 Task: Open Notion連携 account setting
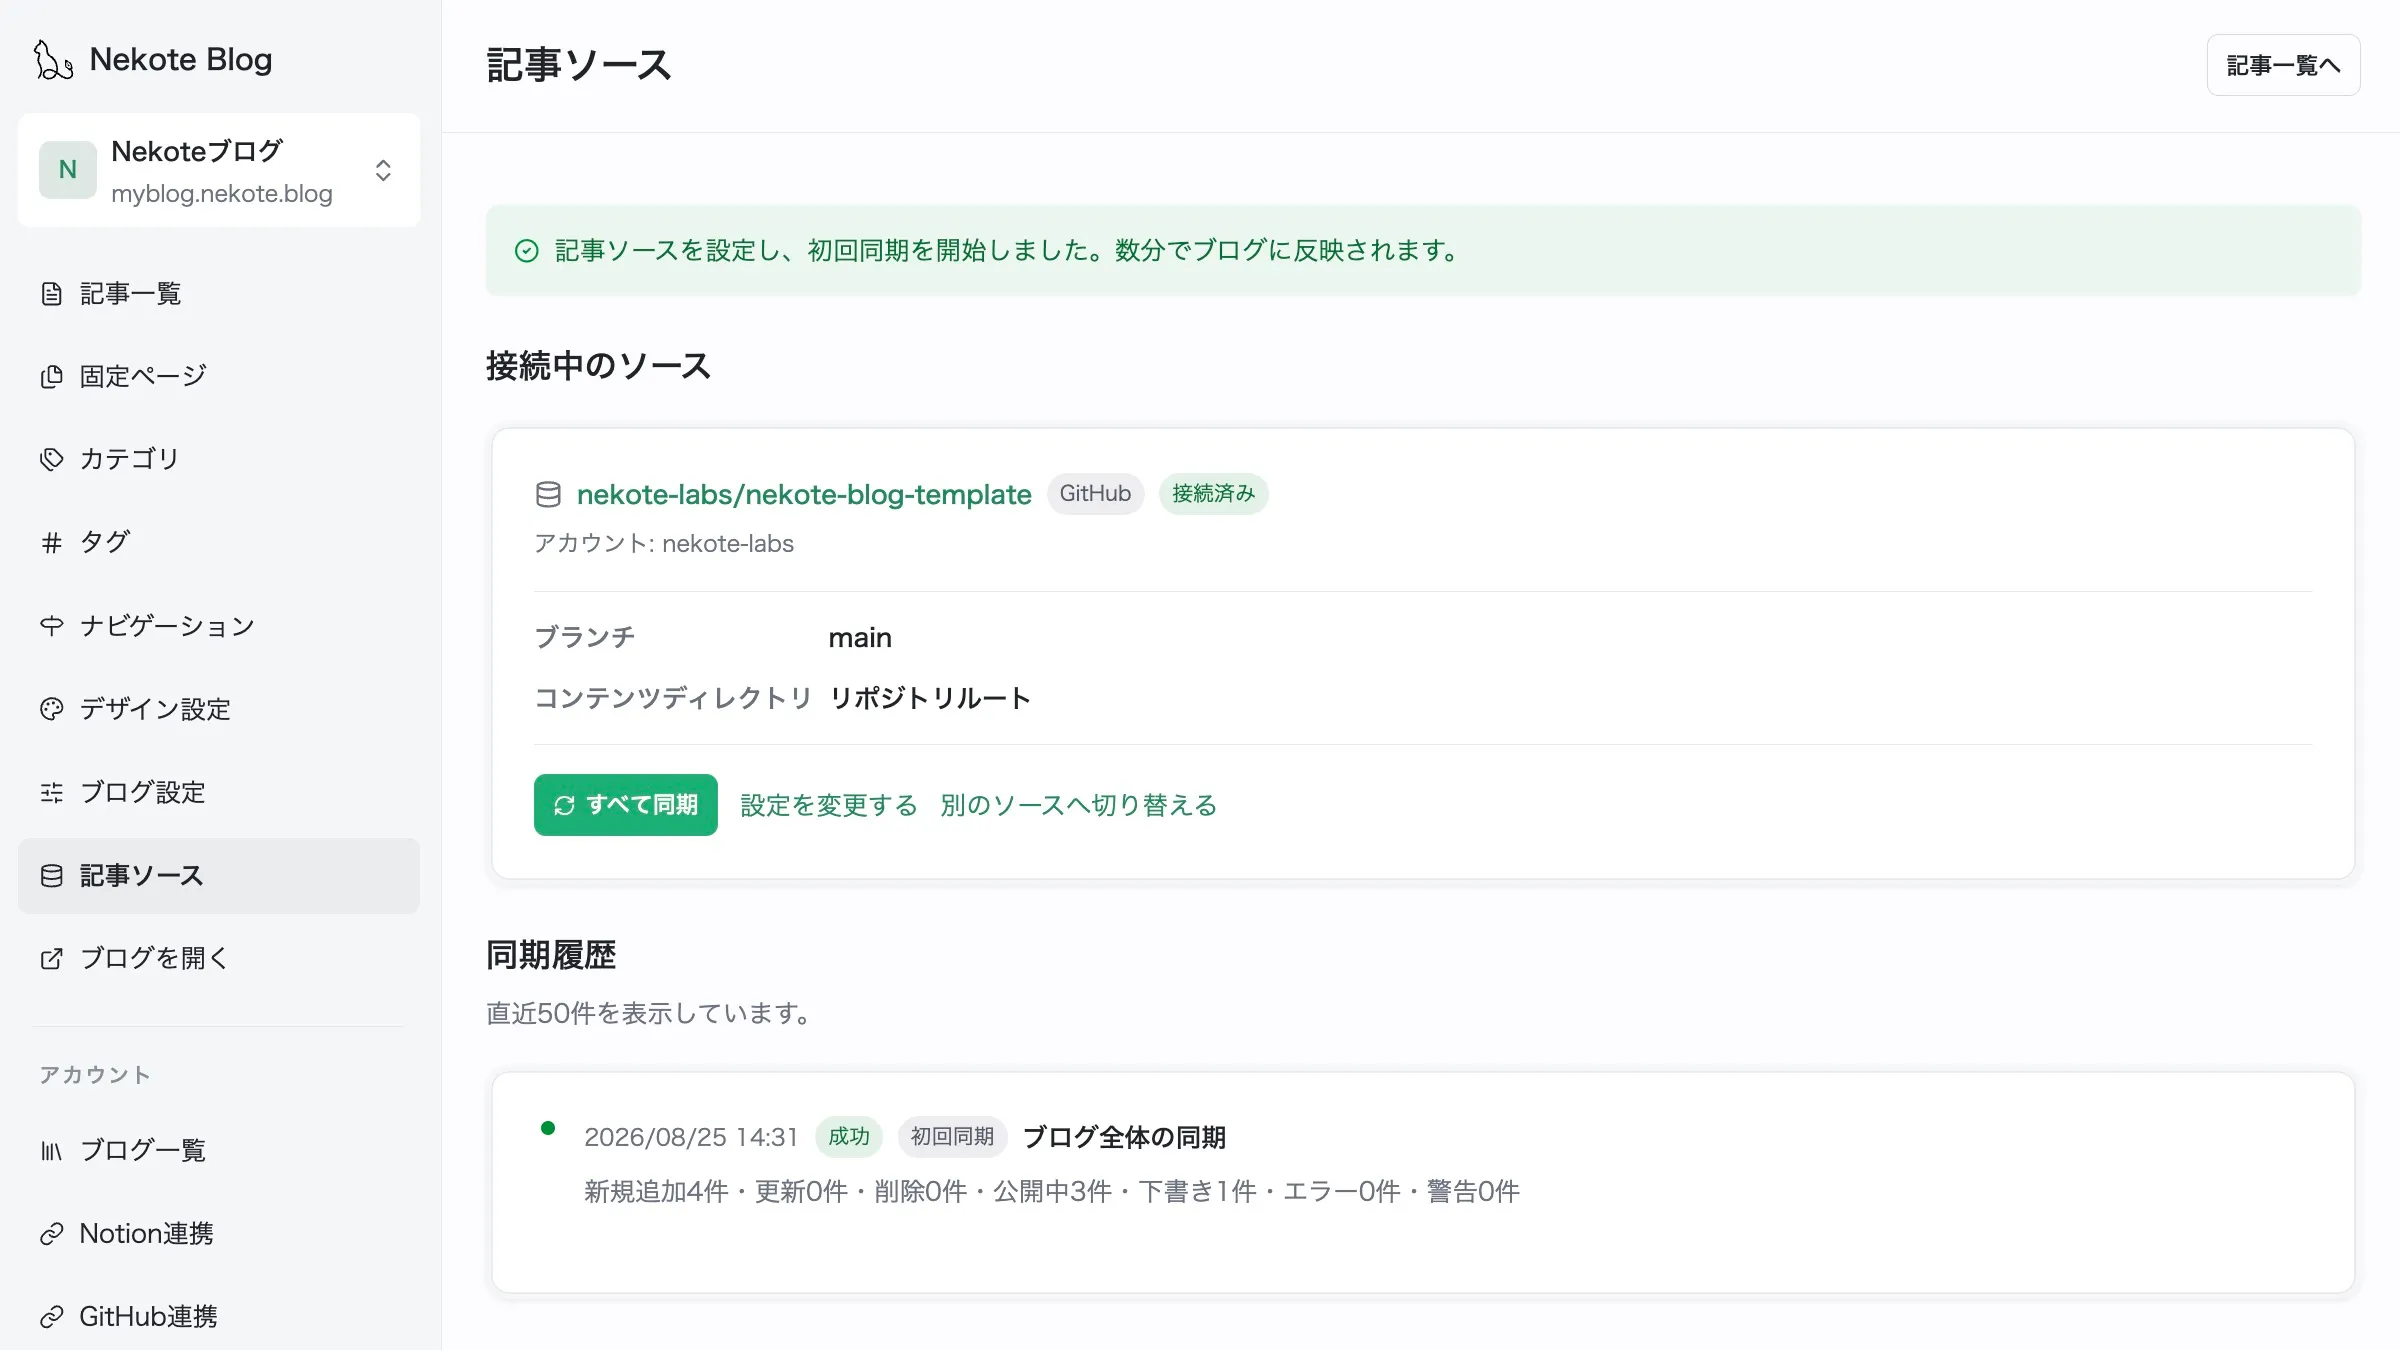pos(219,1234)
